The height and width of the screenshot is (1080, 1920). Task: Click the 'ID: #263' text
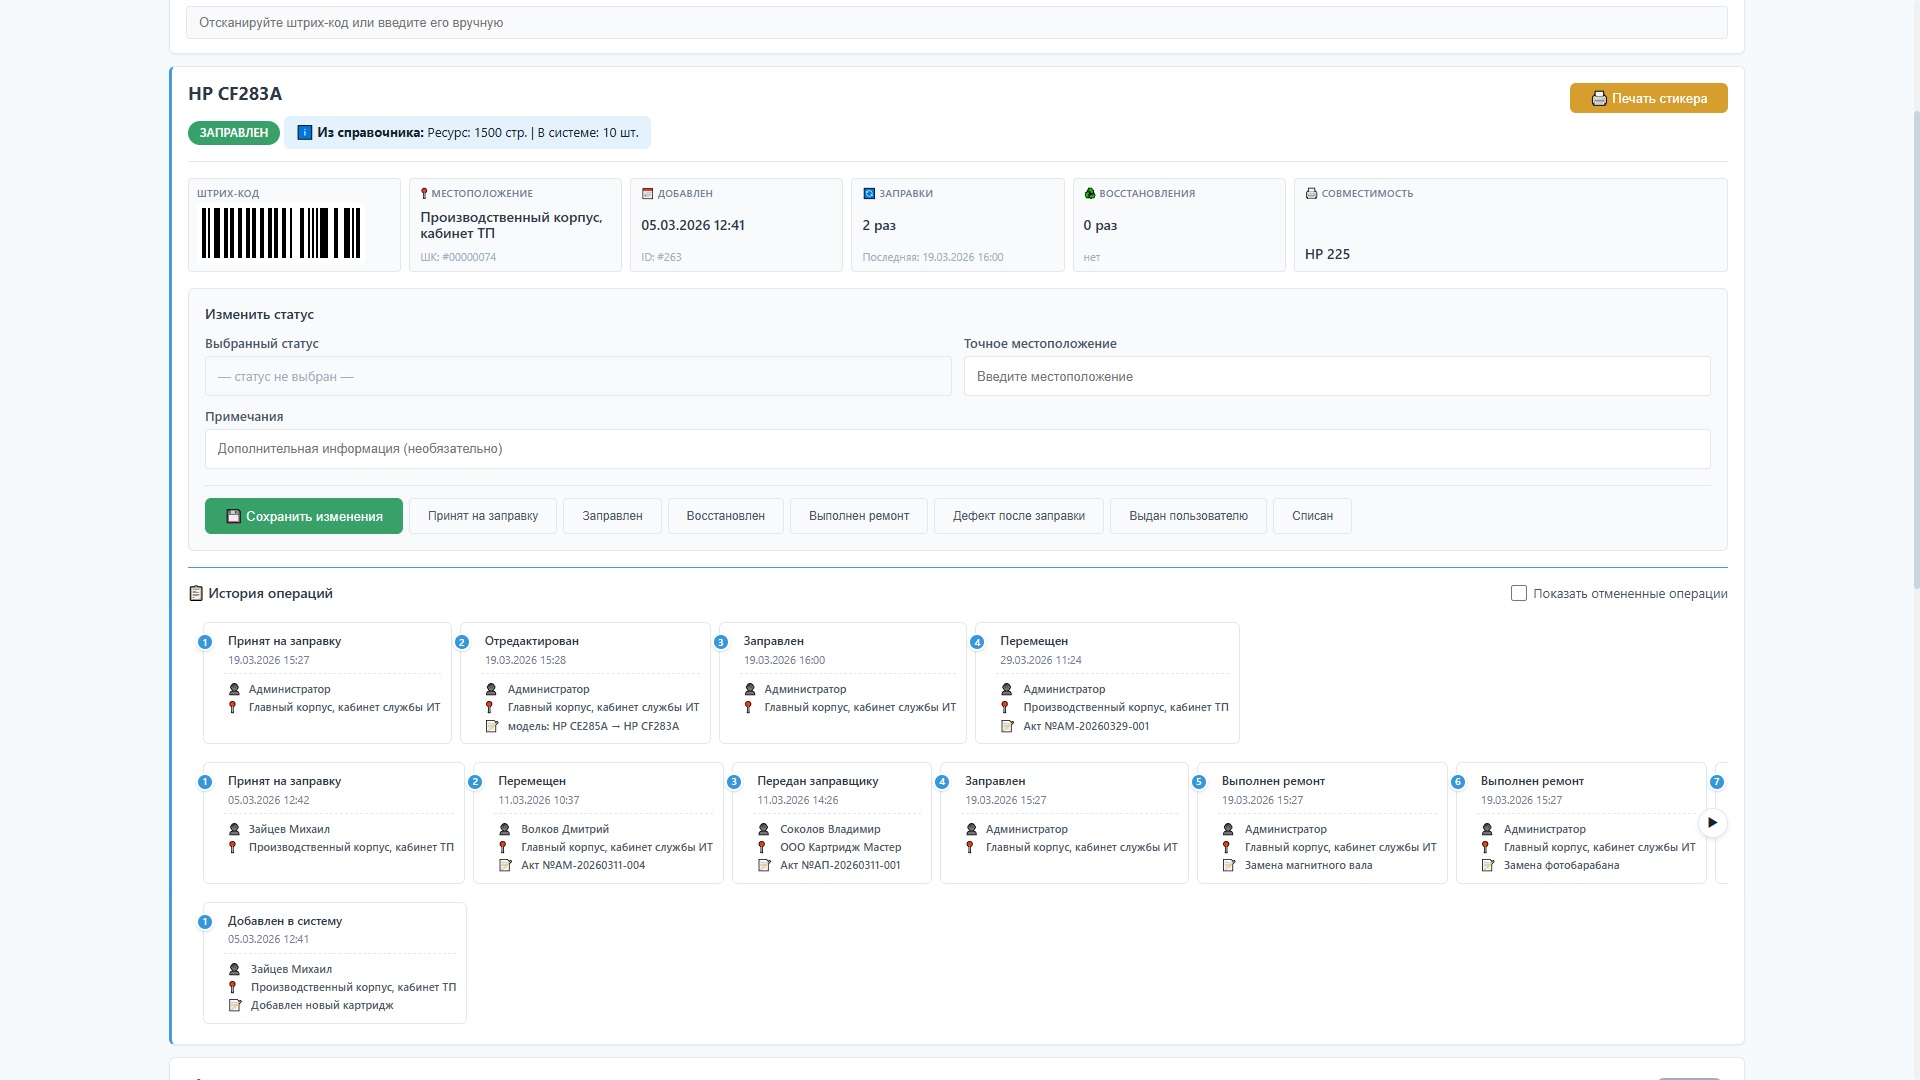pos(661,257)
